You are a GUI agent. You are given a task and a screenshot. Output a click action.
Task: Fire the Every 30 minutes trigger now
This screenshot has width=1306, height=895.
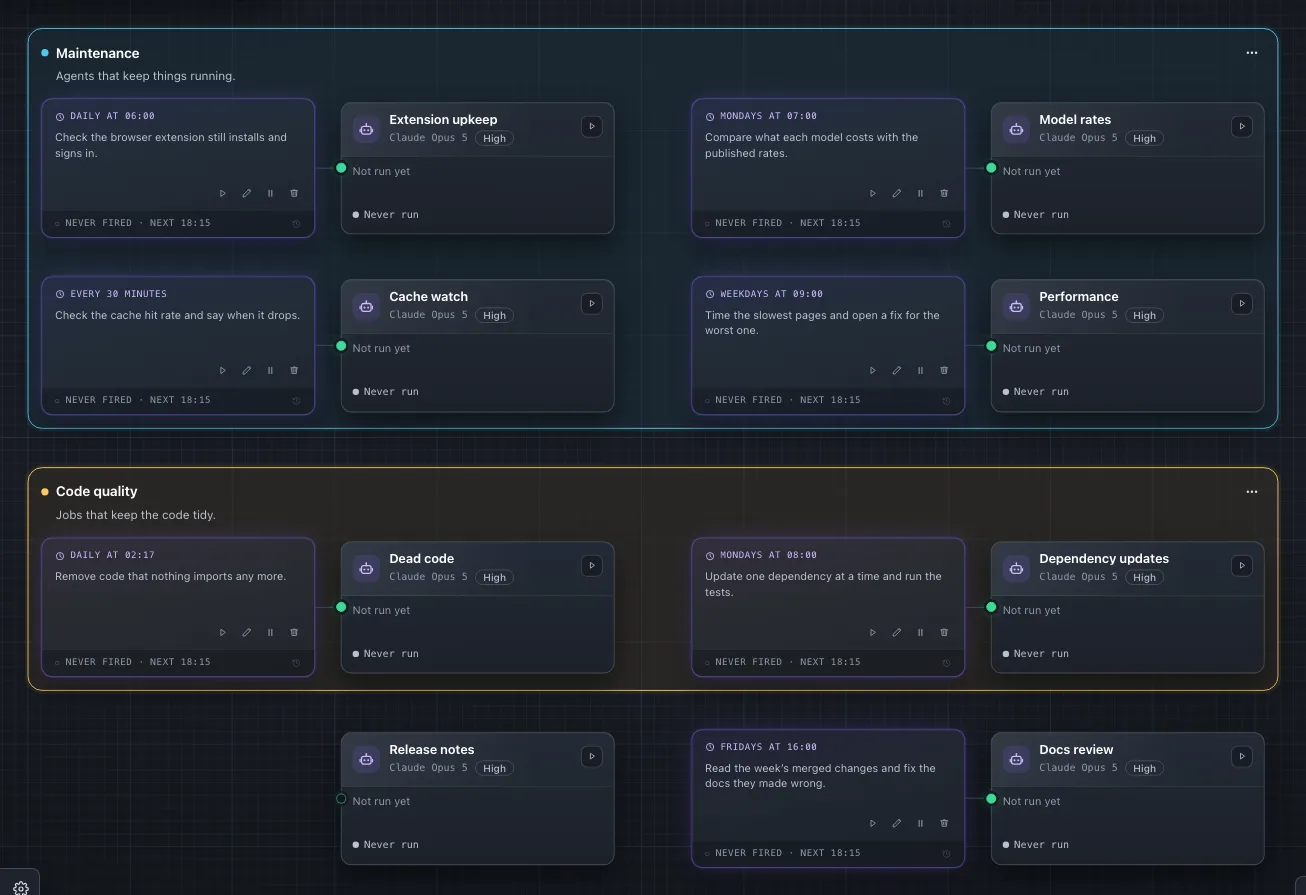point(223,370)
